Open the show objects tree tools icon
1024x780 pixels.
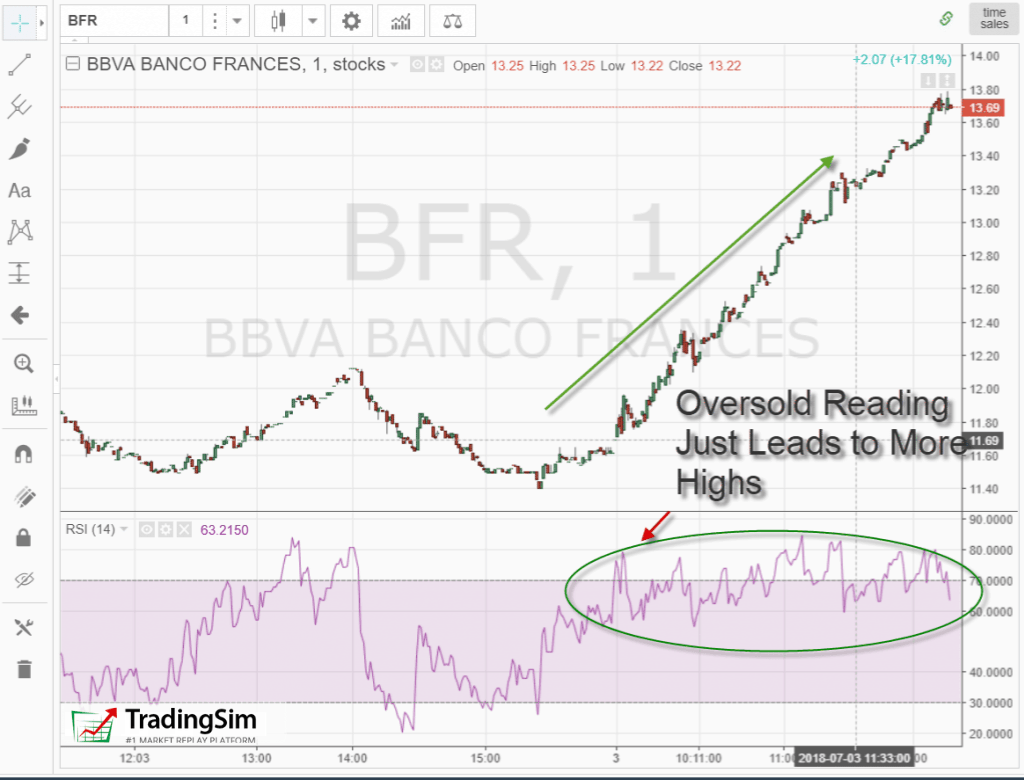click(x=24, y=628)
